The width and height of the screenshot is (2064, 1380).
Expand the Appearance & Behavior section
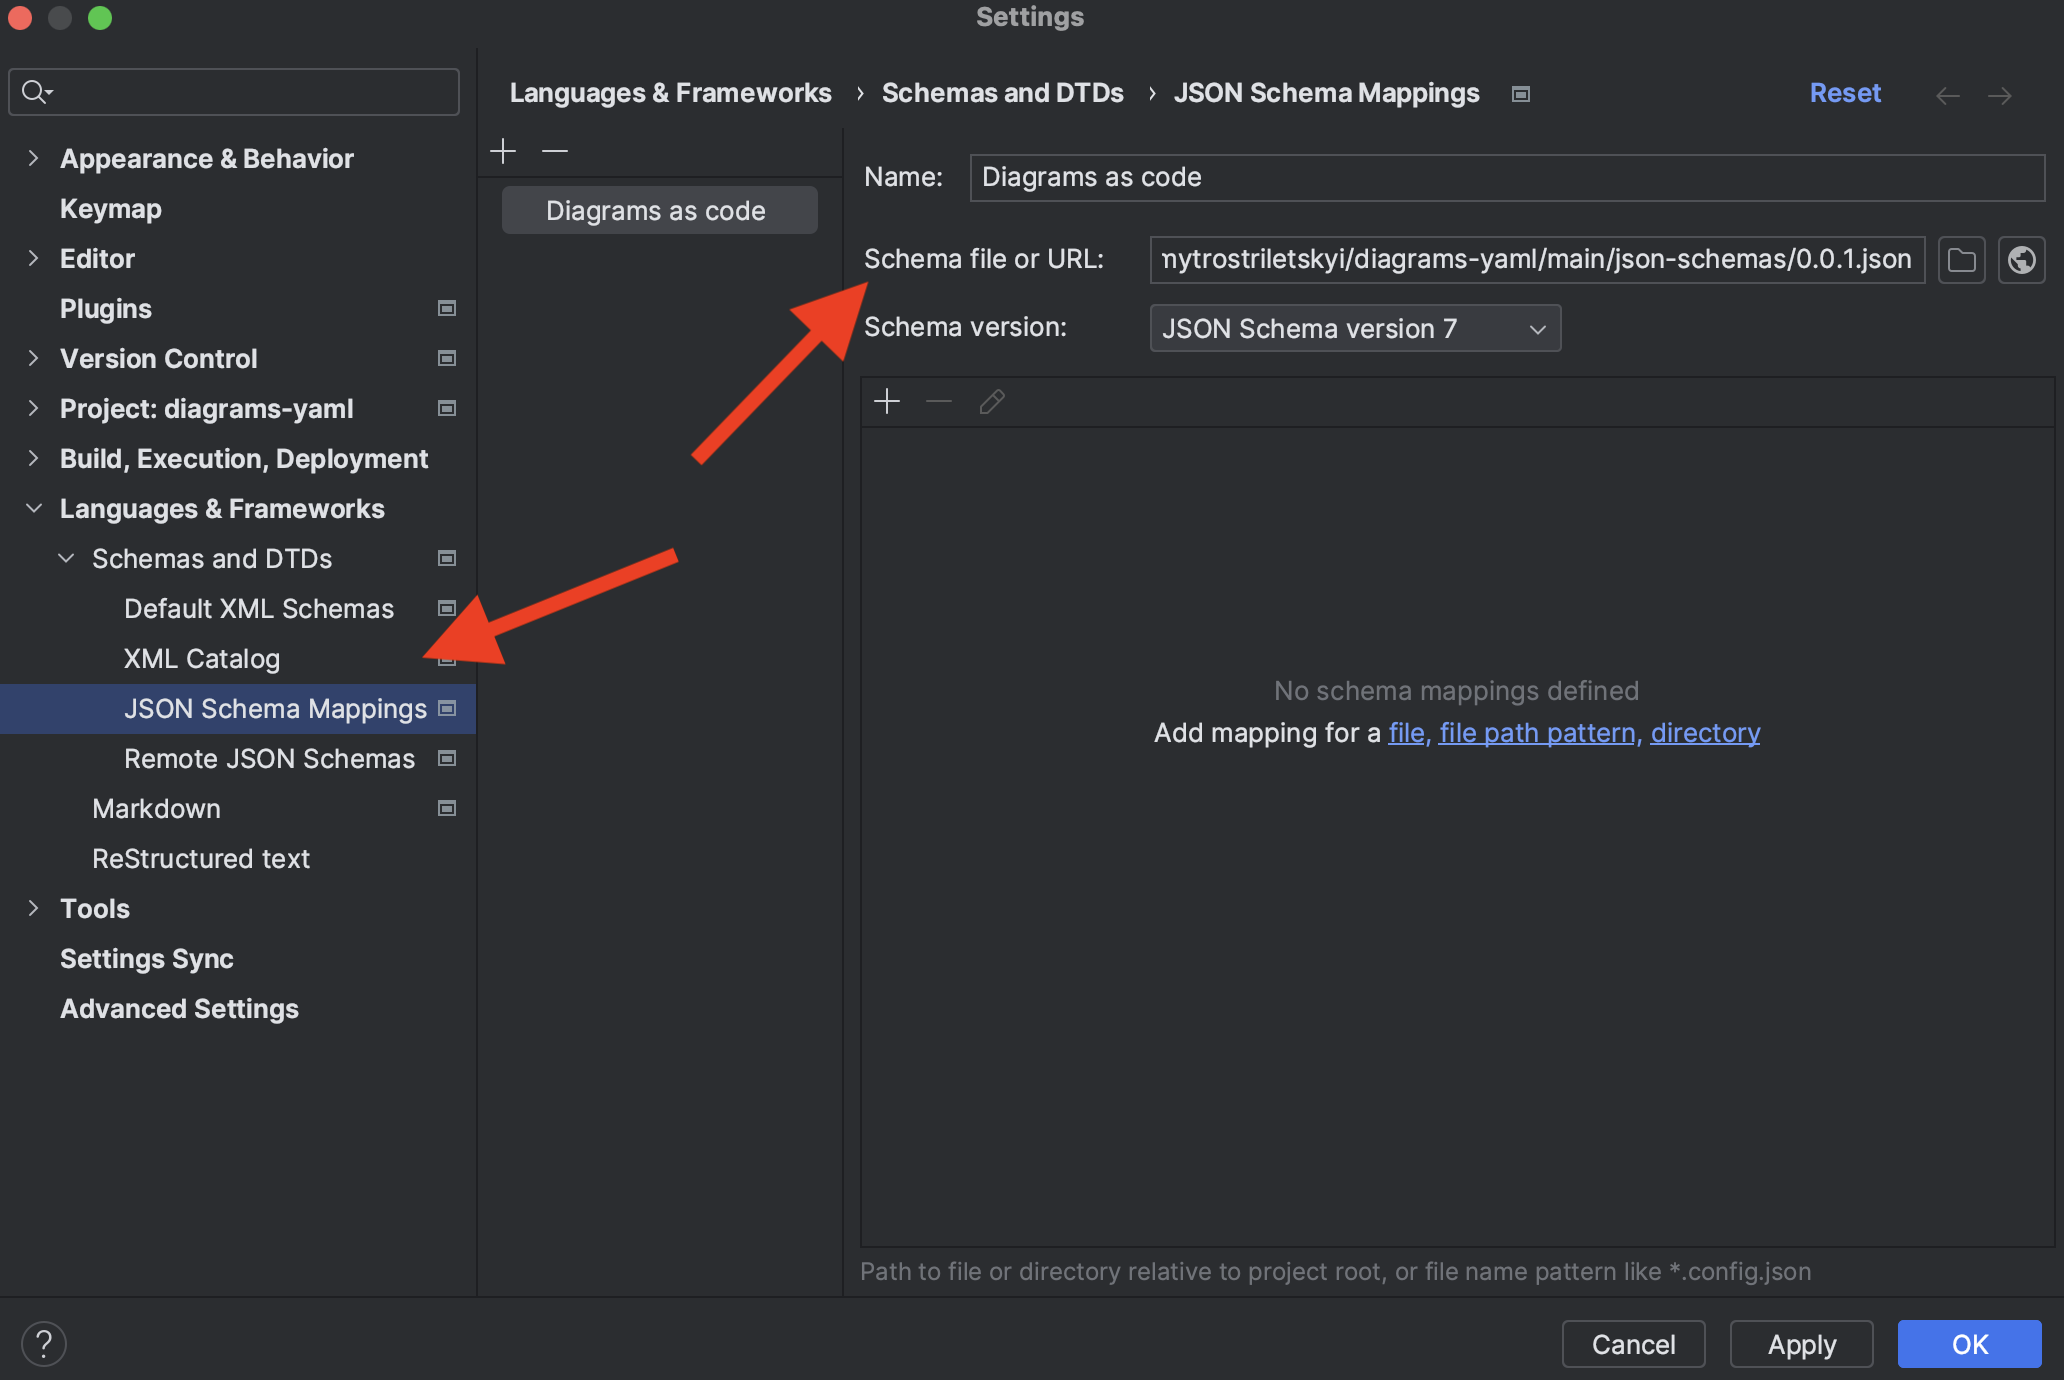pyautogui.click(x=33, y=158)
